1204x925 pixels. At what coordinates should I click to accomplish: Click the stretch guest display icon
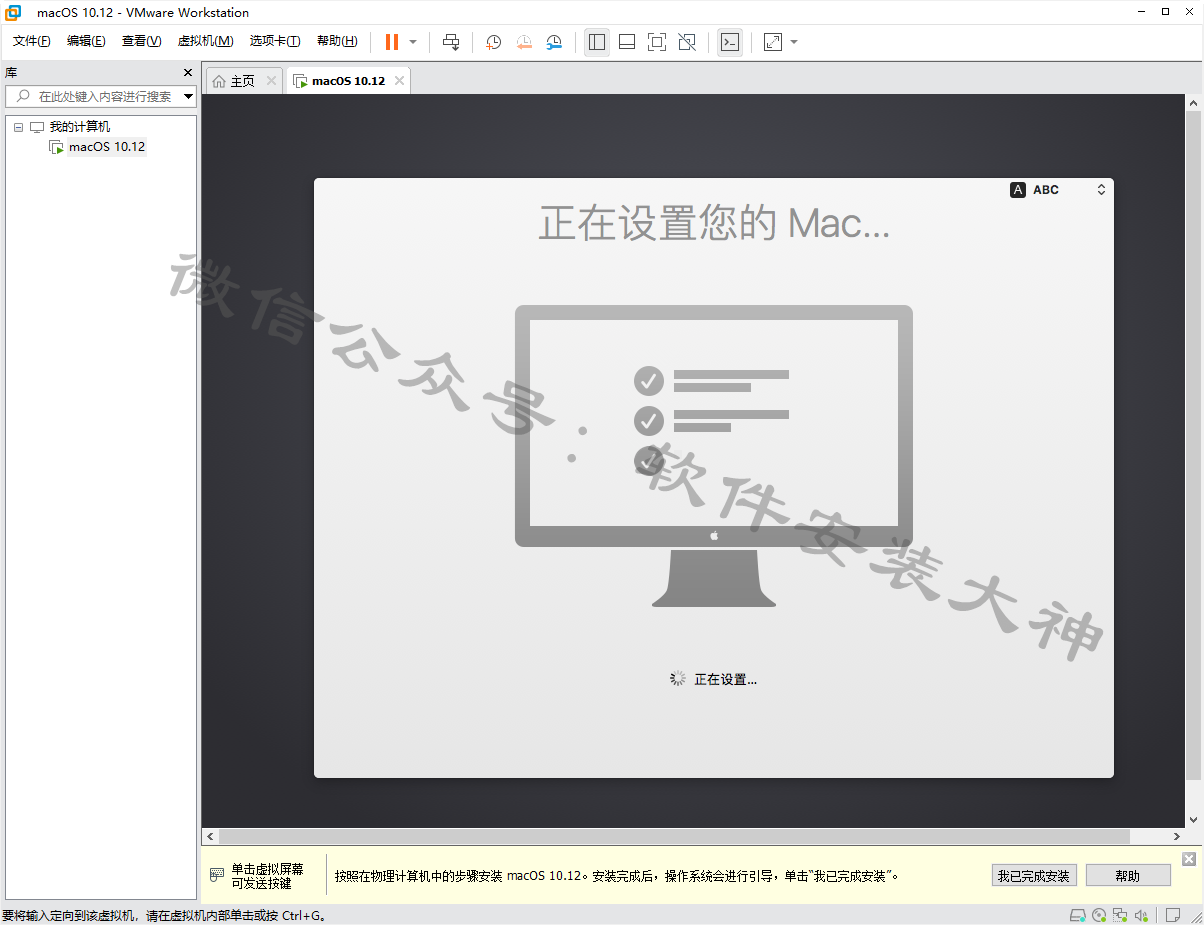tap(773, 42)
